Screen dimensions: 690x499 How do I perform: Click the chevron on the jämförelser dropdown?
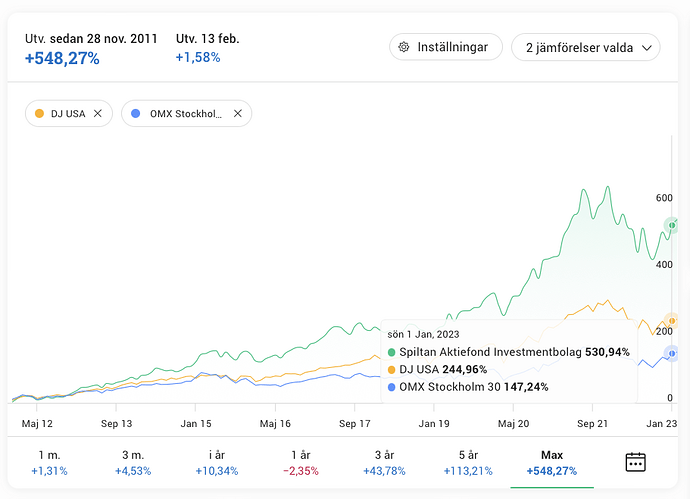click(x=646, y=48)
